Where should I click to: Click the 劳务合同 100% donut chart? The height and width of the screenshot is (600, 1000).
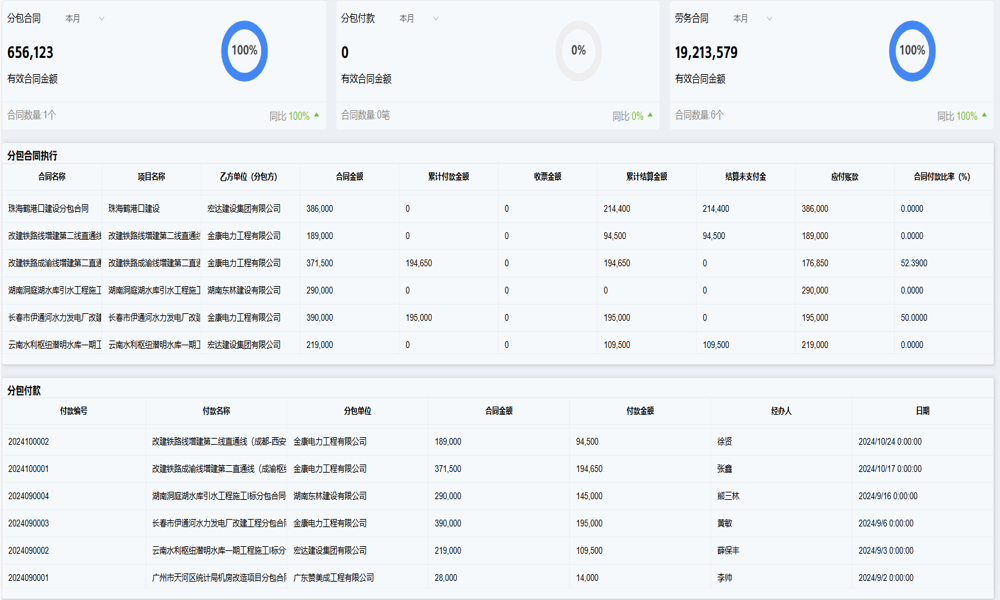point(912,51)
